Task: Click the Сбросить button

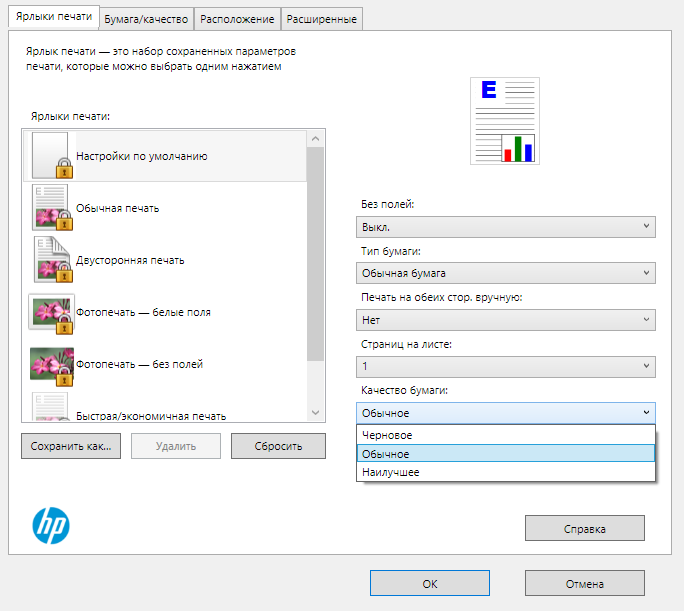Action: click(278, 446)
